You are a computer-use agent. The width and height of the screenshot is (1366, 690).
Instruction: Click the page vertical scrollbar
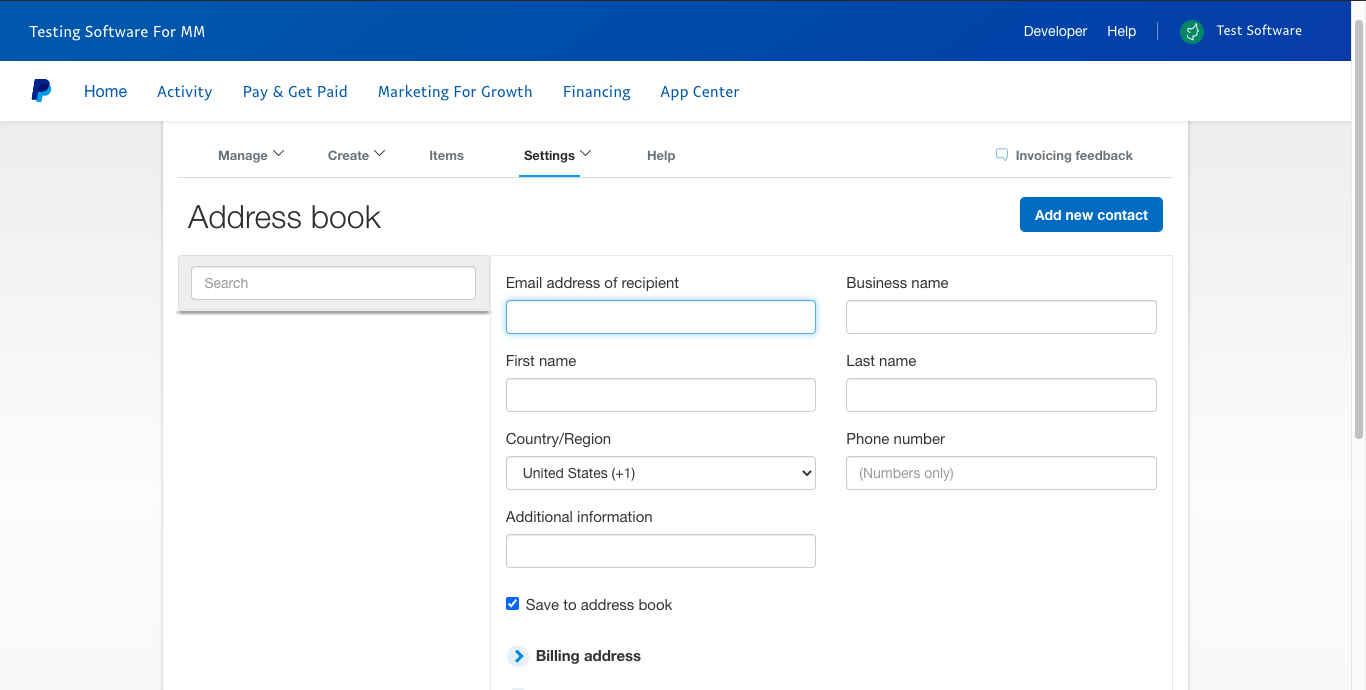(1359, 230)
